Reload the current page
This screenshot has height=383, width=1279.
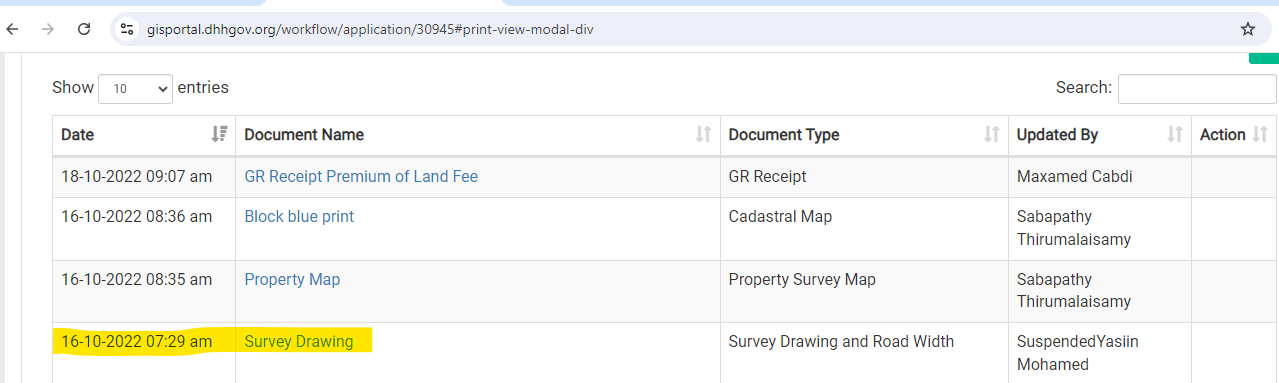click(x=84, y=29)
